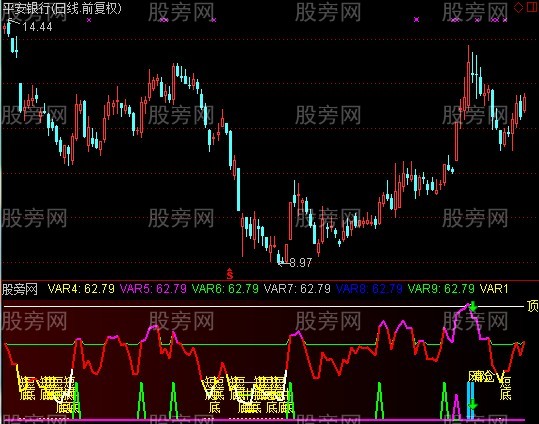The height and width of the screenshot is (424, 539).
Task: Click the yellow 顶 label beside the top line
Action: (532, 306)
